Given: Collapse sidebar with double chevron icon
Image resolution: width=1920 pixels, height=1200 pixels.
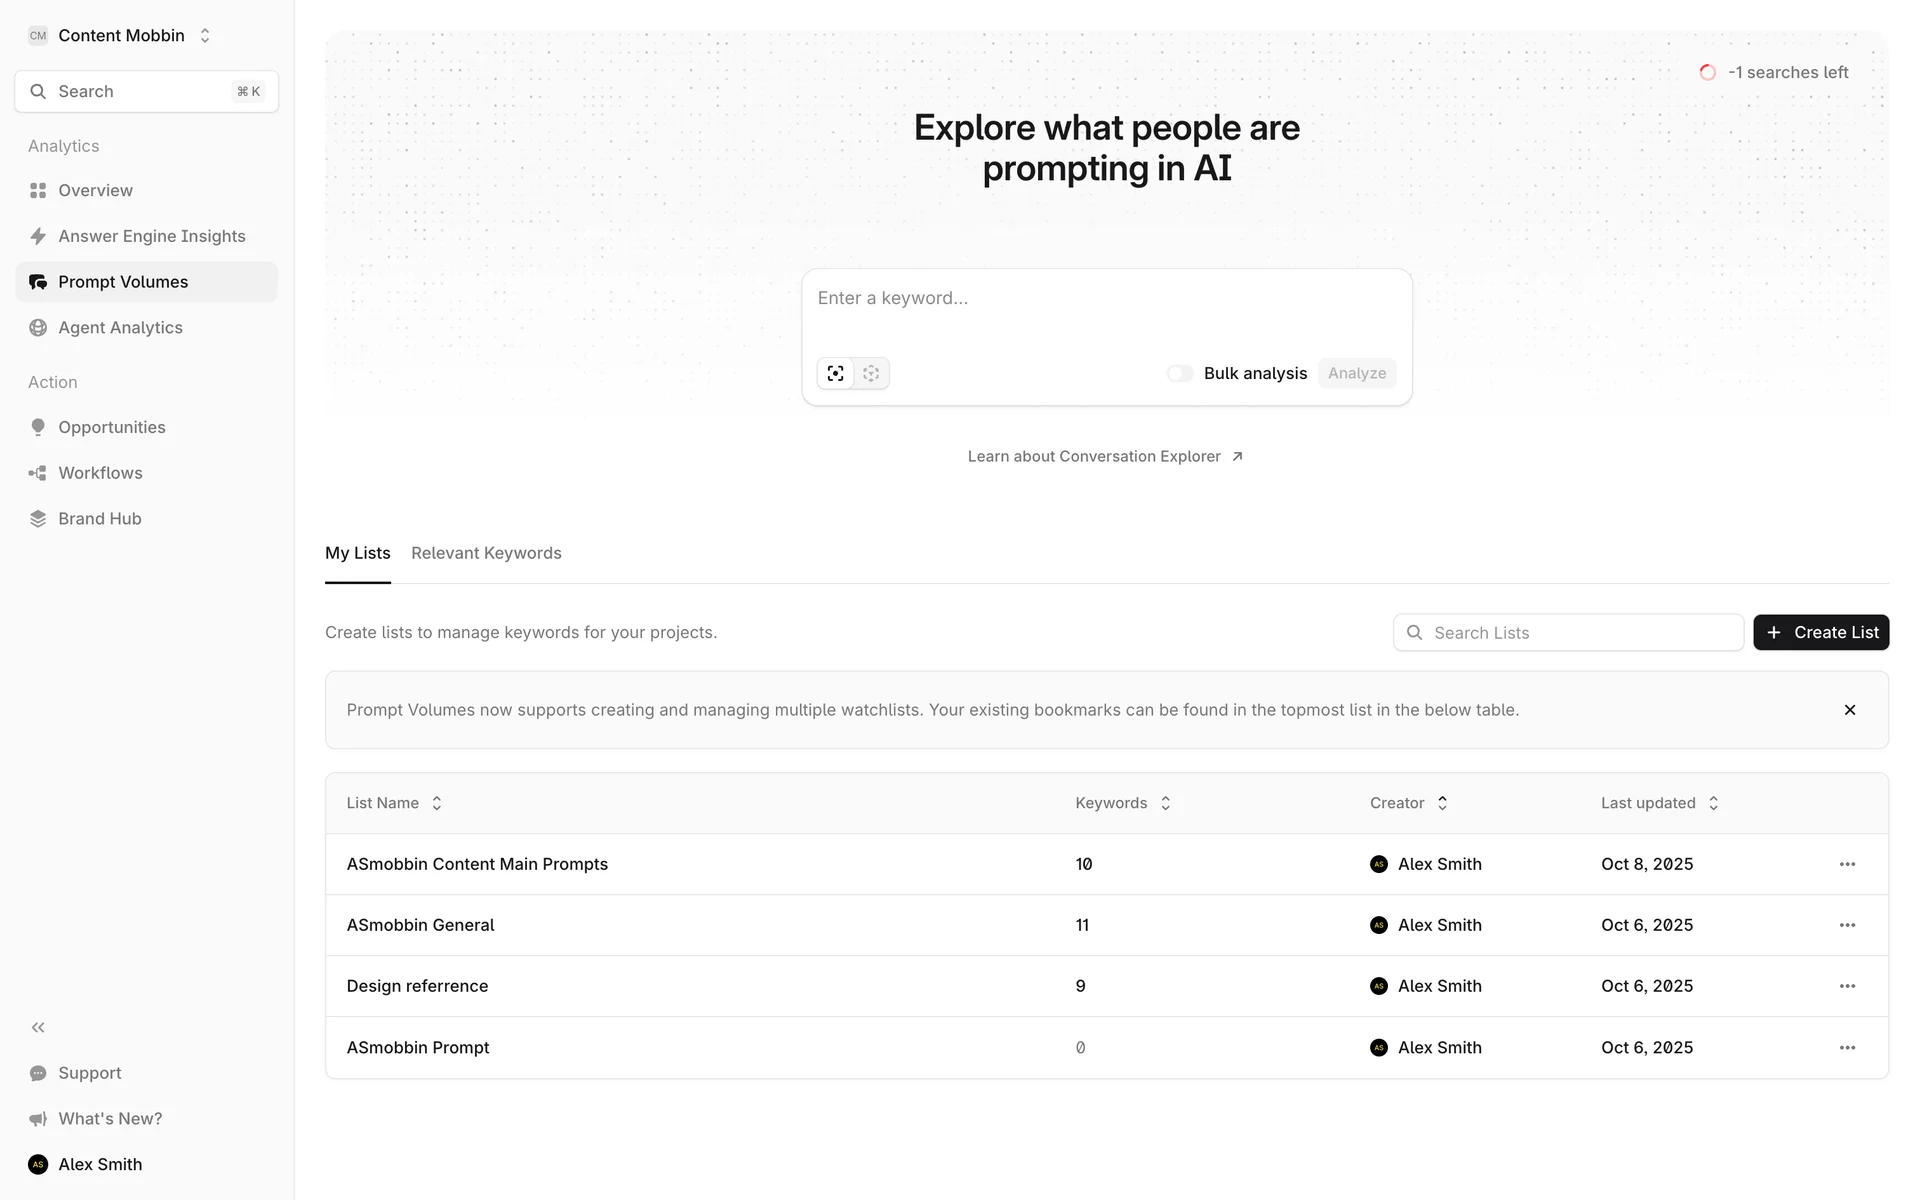Looking at the screenshot, I should pos(38,1027).
